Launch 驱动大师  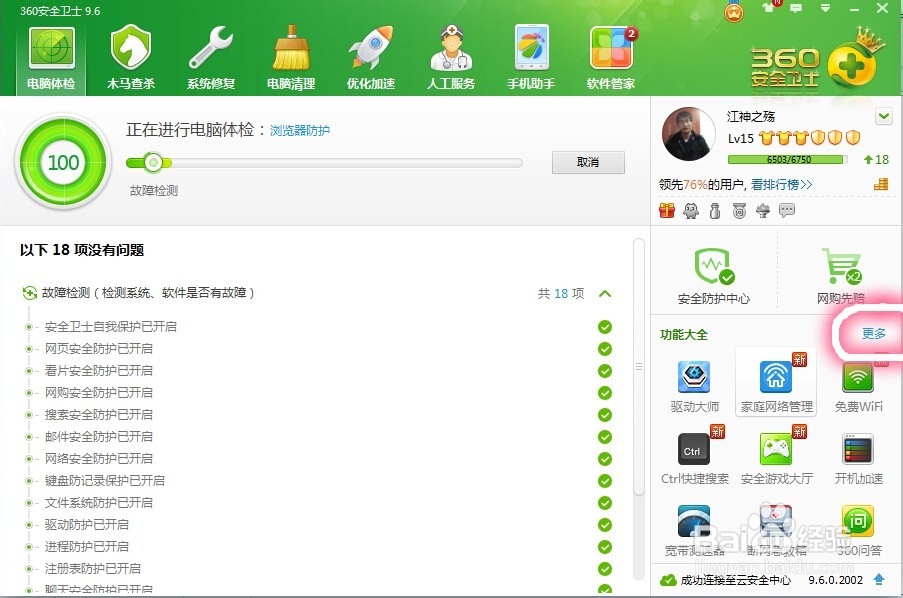click(695, 386)
